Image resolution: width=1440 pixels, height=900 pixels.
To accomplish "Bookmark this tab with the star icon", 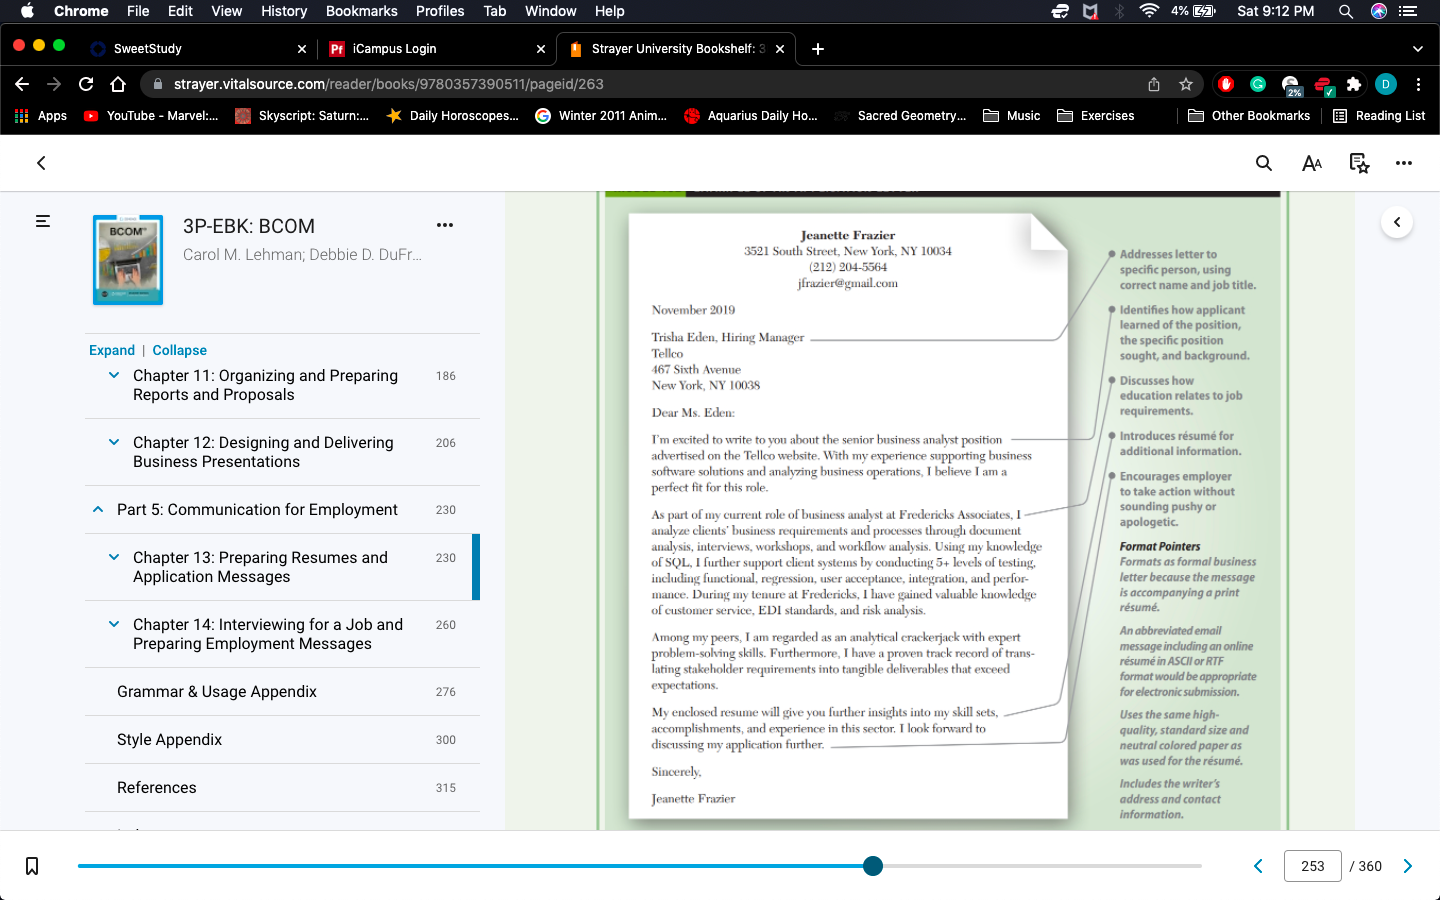I will pos(1186,84).
